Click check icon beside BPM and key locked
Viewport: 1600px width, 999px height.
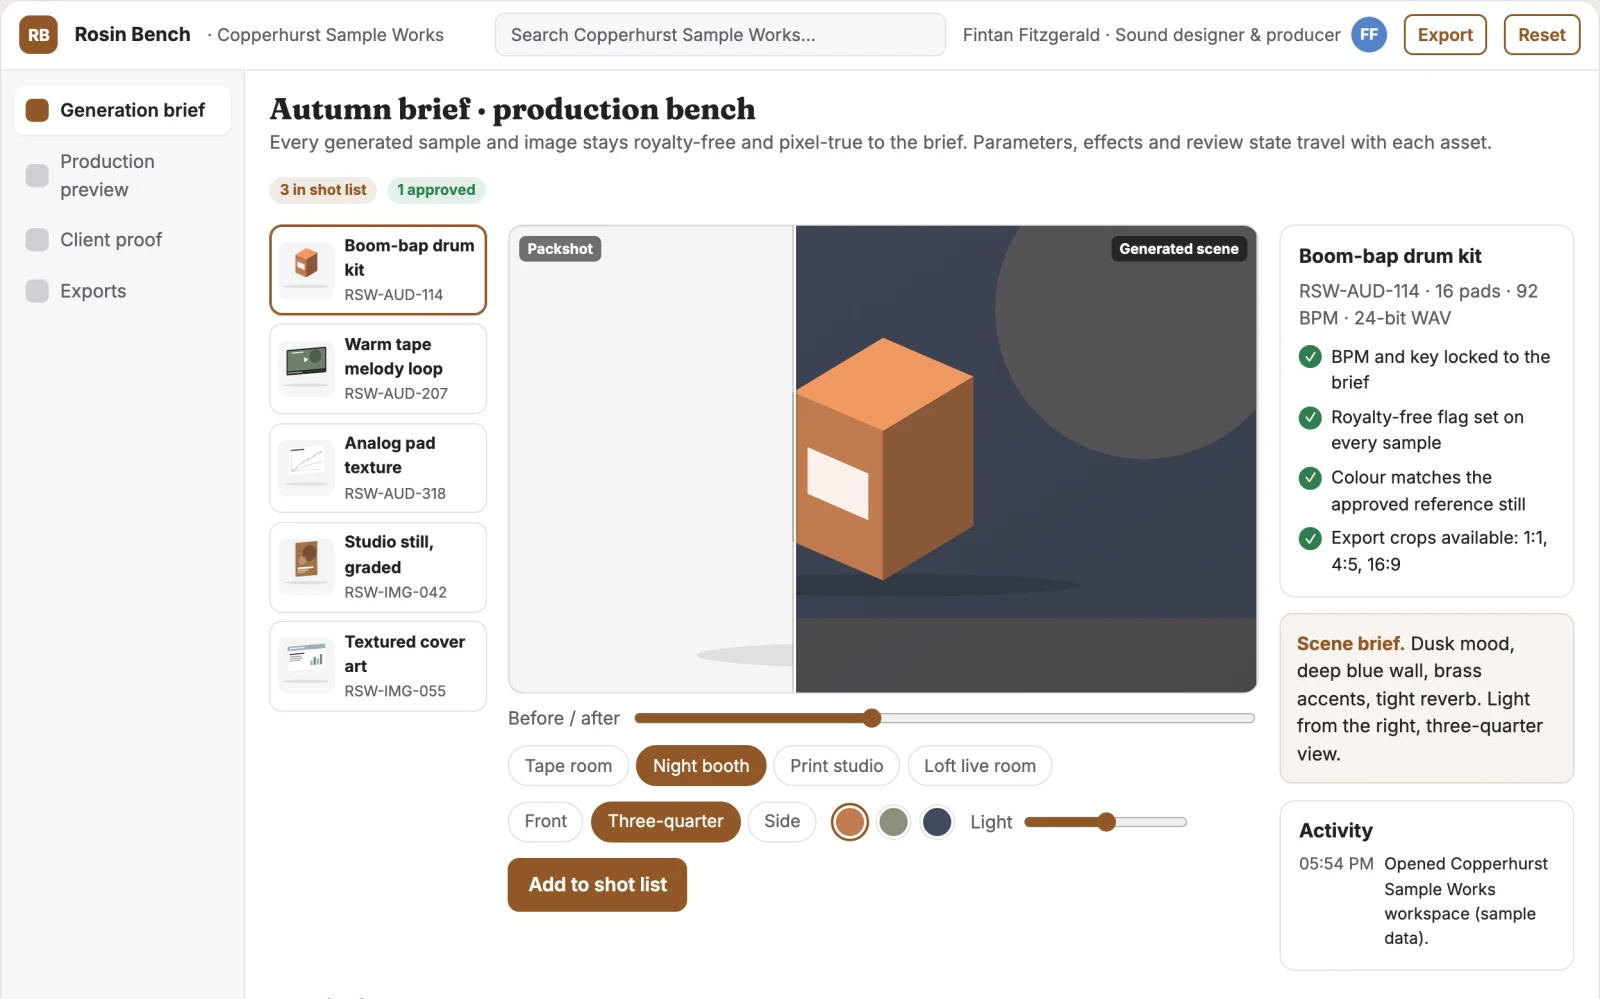point(1310,357)
